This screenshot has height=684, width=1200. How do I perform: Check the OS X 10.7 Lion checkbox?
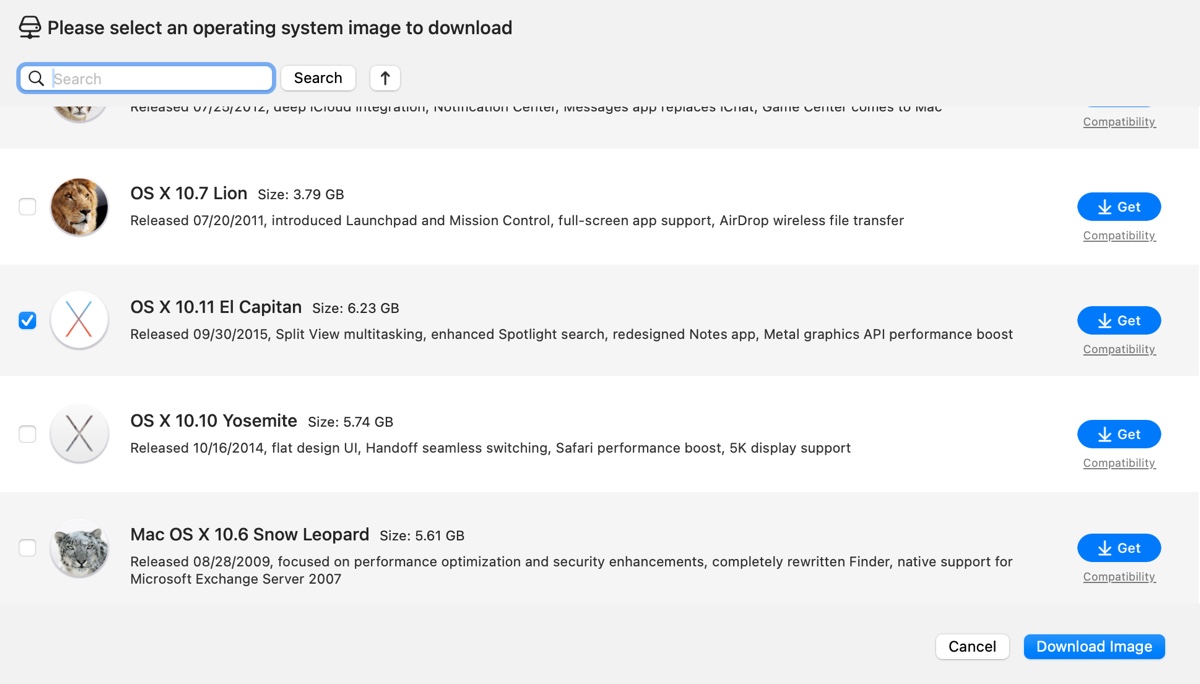point(28,207)
